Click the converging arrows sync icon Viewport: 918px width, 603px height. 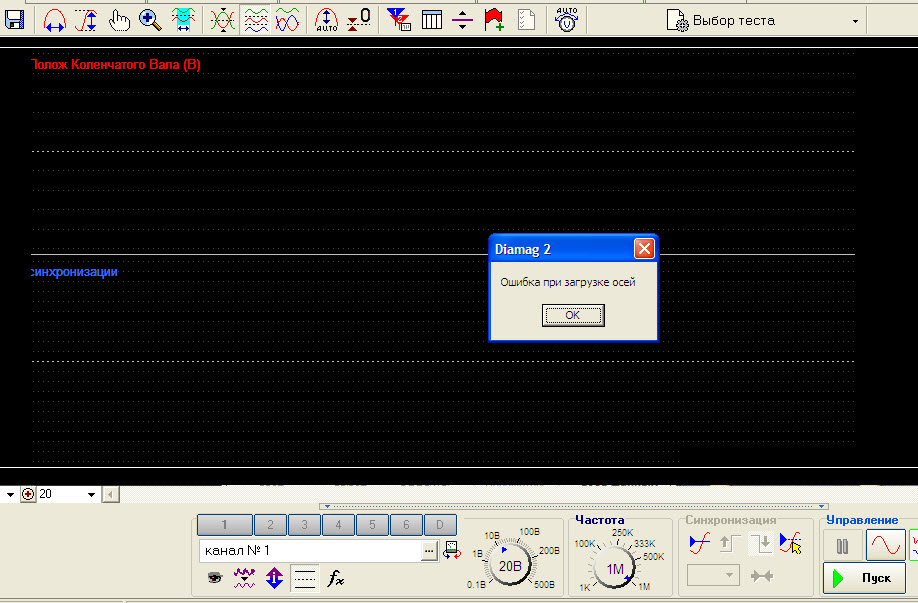point(761,576)
